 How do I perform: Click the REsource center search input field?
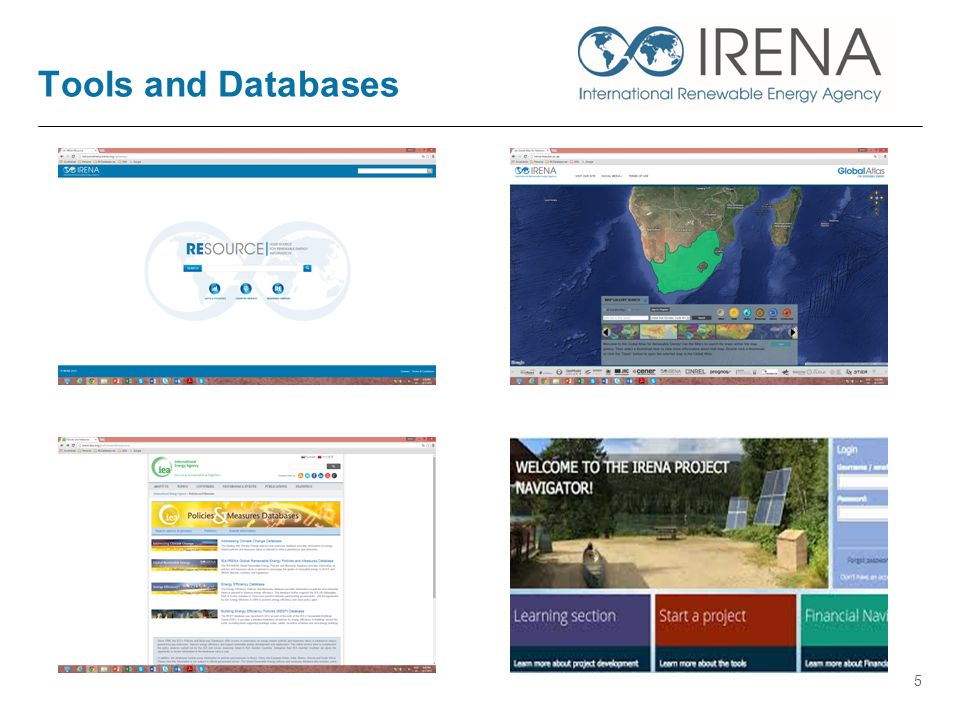point(252,268)
